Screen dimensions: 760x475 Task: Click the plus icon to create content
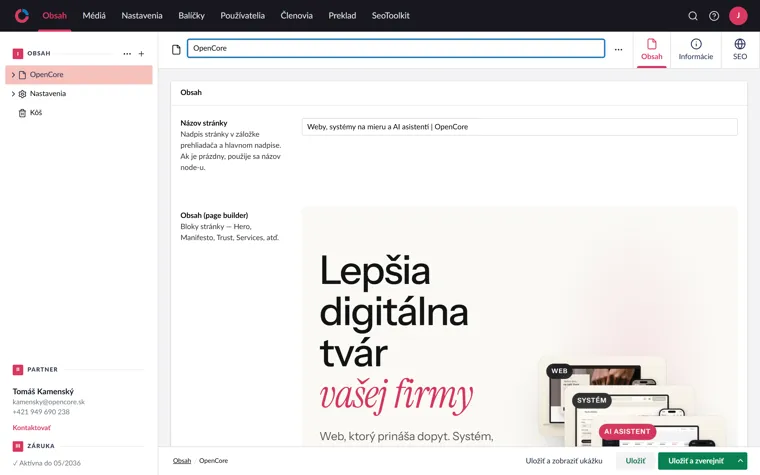142,54
